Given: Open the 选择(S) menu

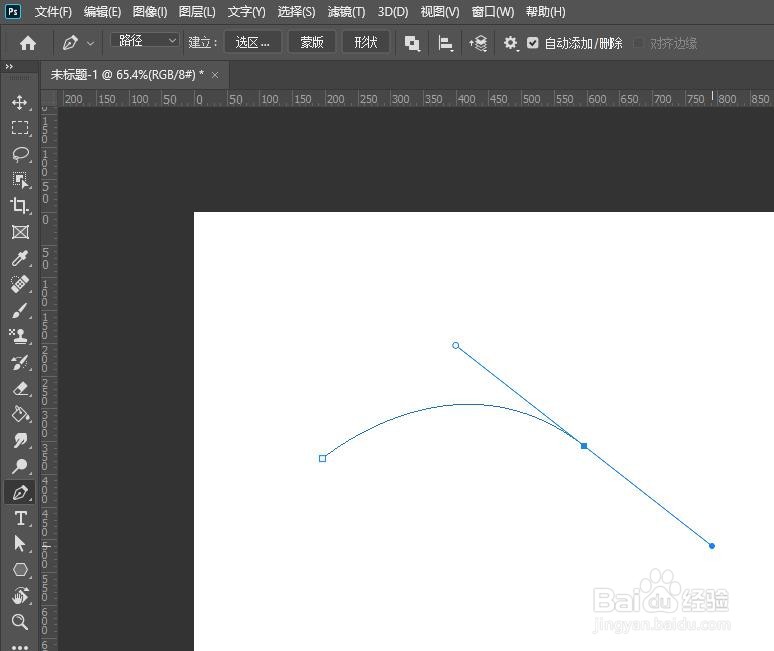Looking at the screenshot, I should 296,11.
